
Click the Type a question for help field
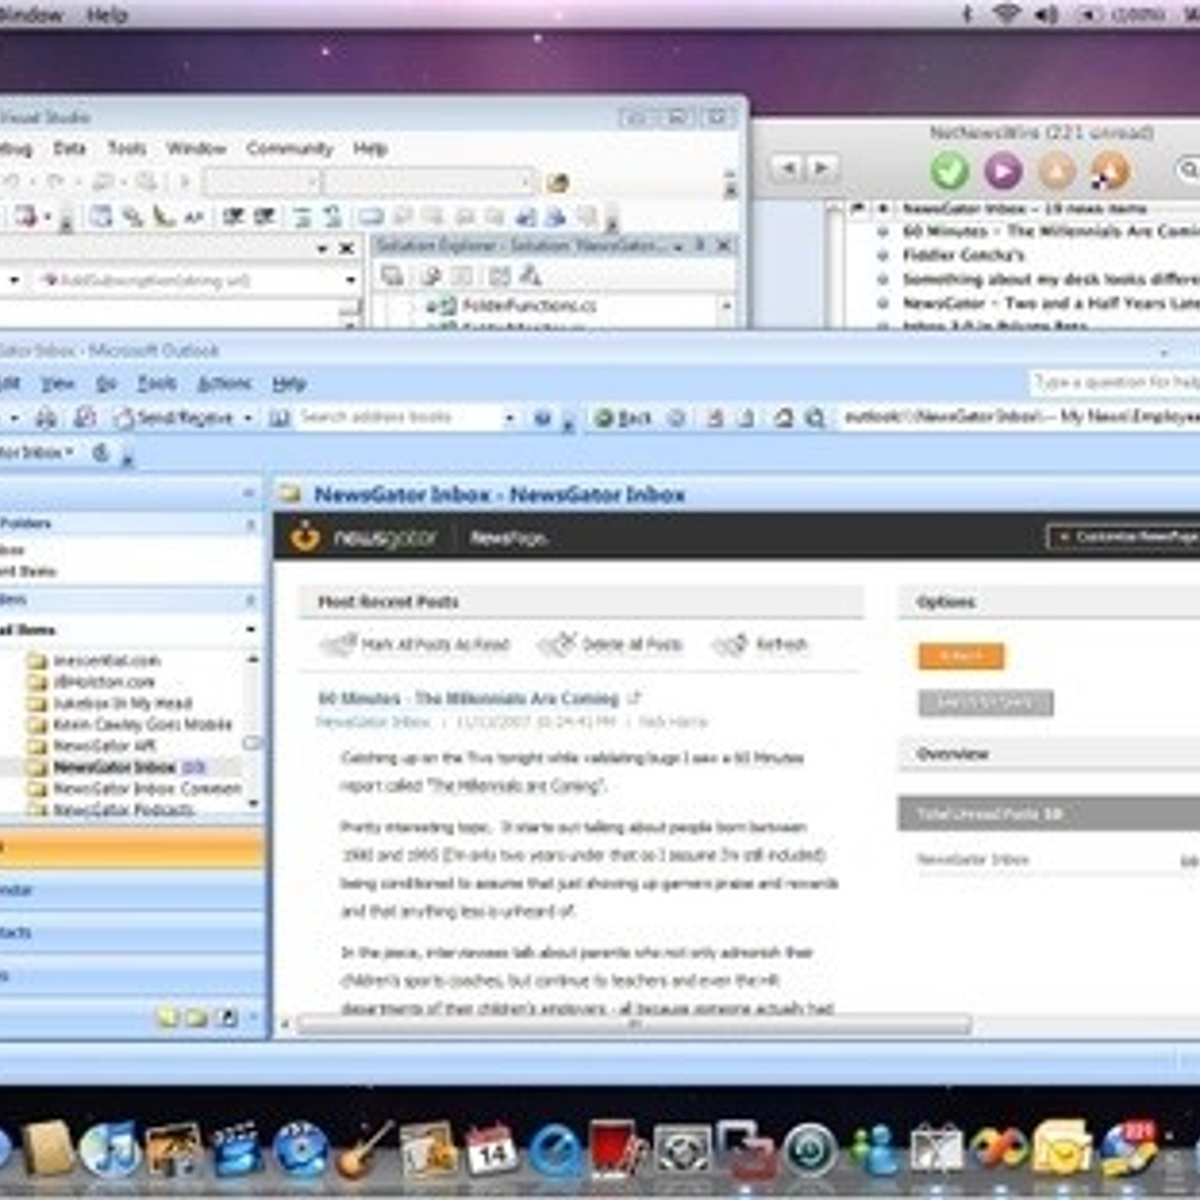click(x=1115, y=382)
